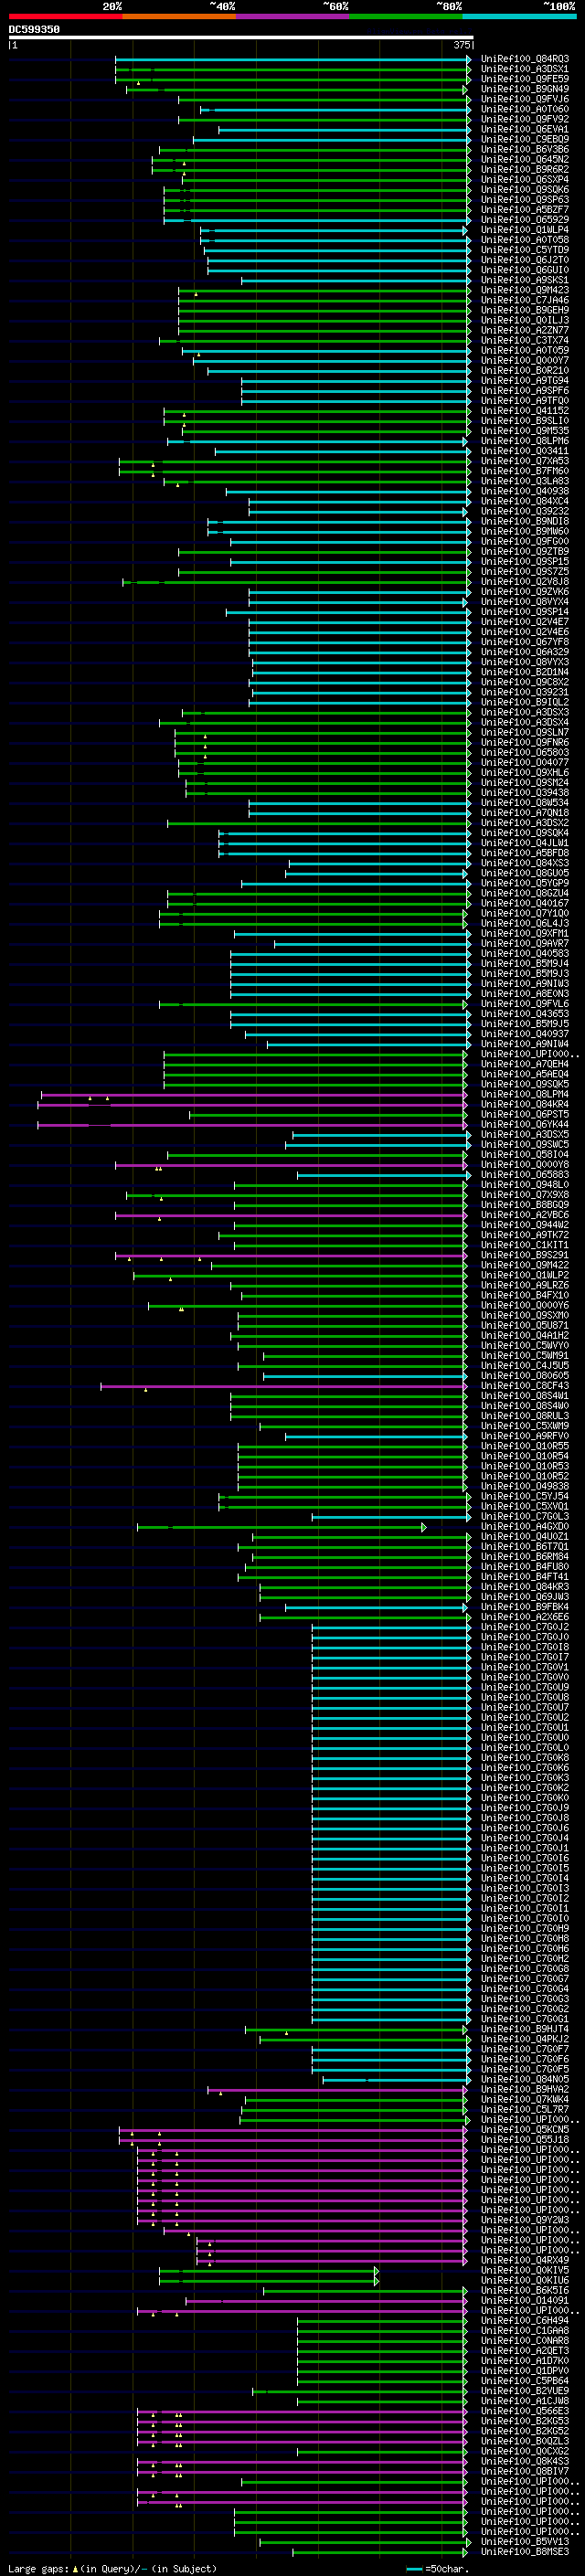Select the UniRef100_B0R210 label
The width and height of the screenshot is (585, 2576).
pos(525,370)
